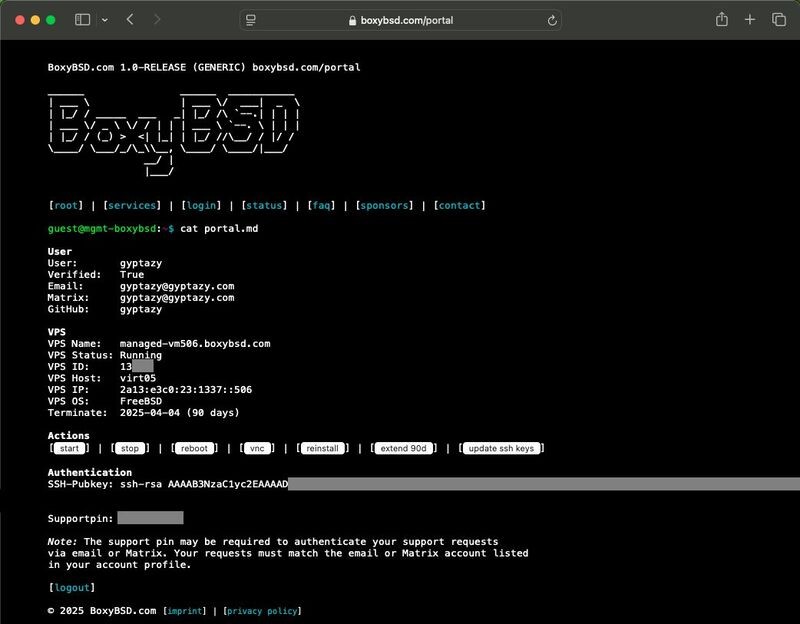Click the VPS host value virt05

pos(138,378)
